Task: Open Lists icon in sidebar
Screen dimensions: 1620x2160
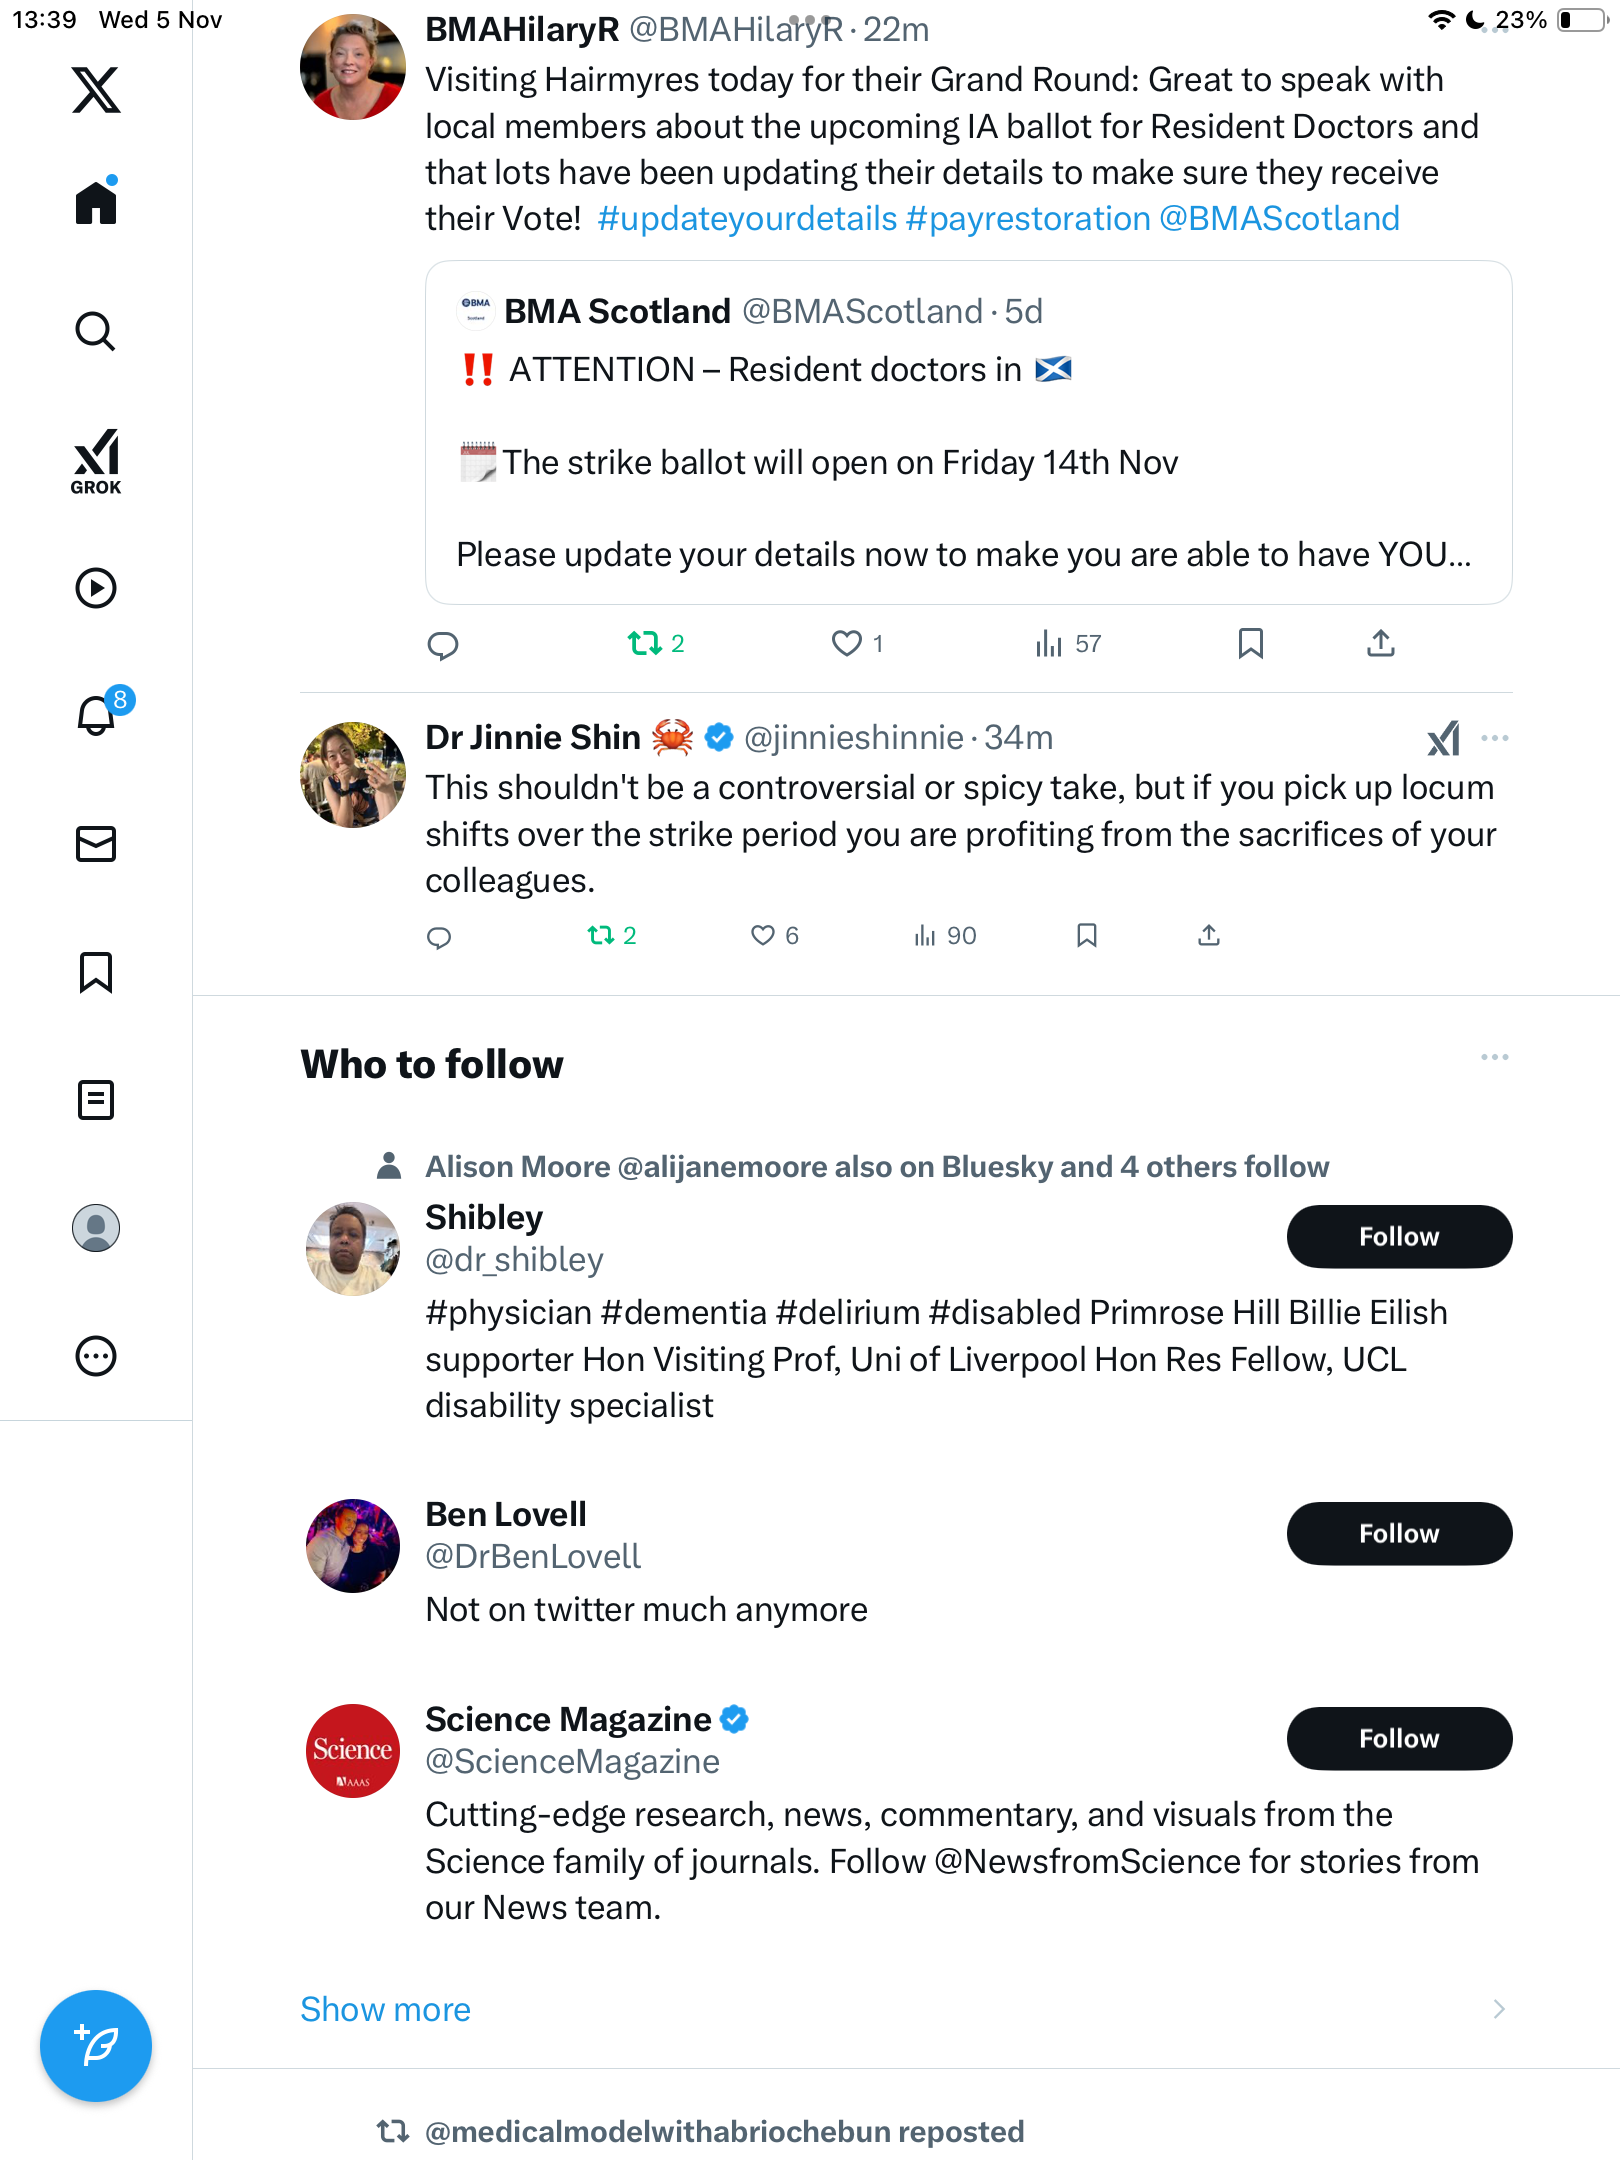Action: 96,1100
